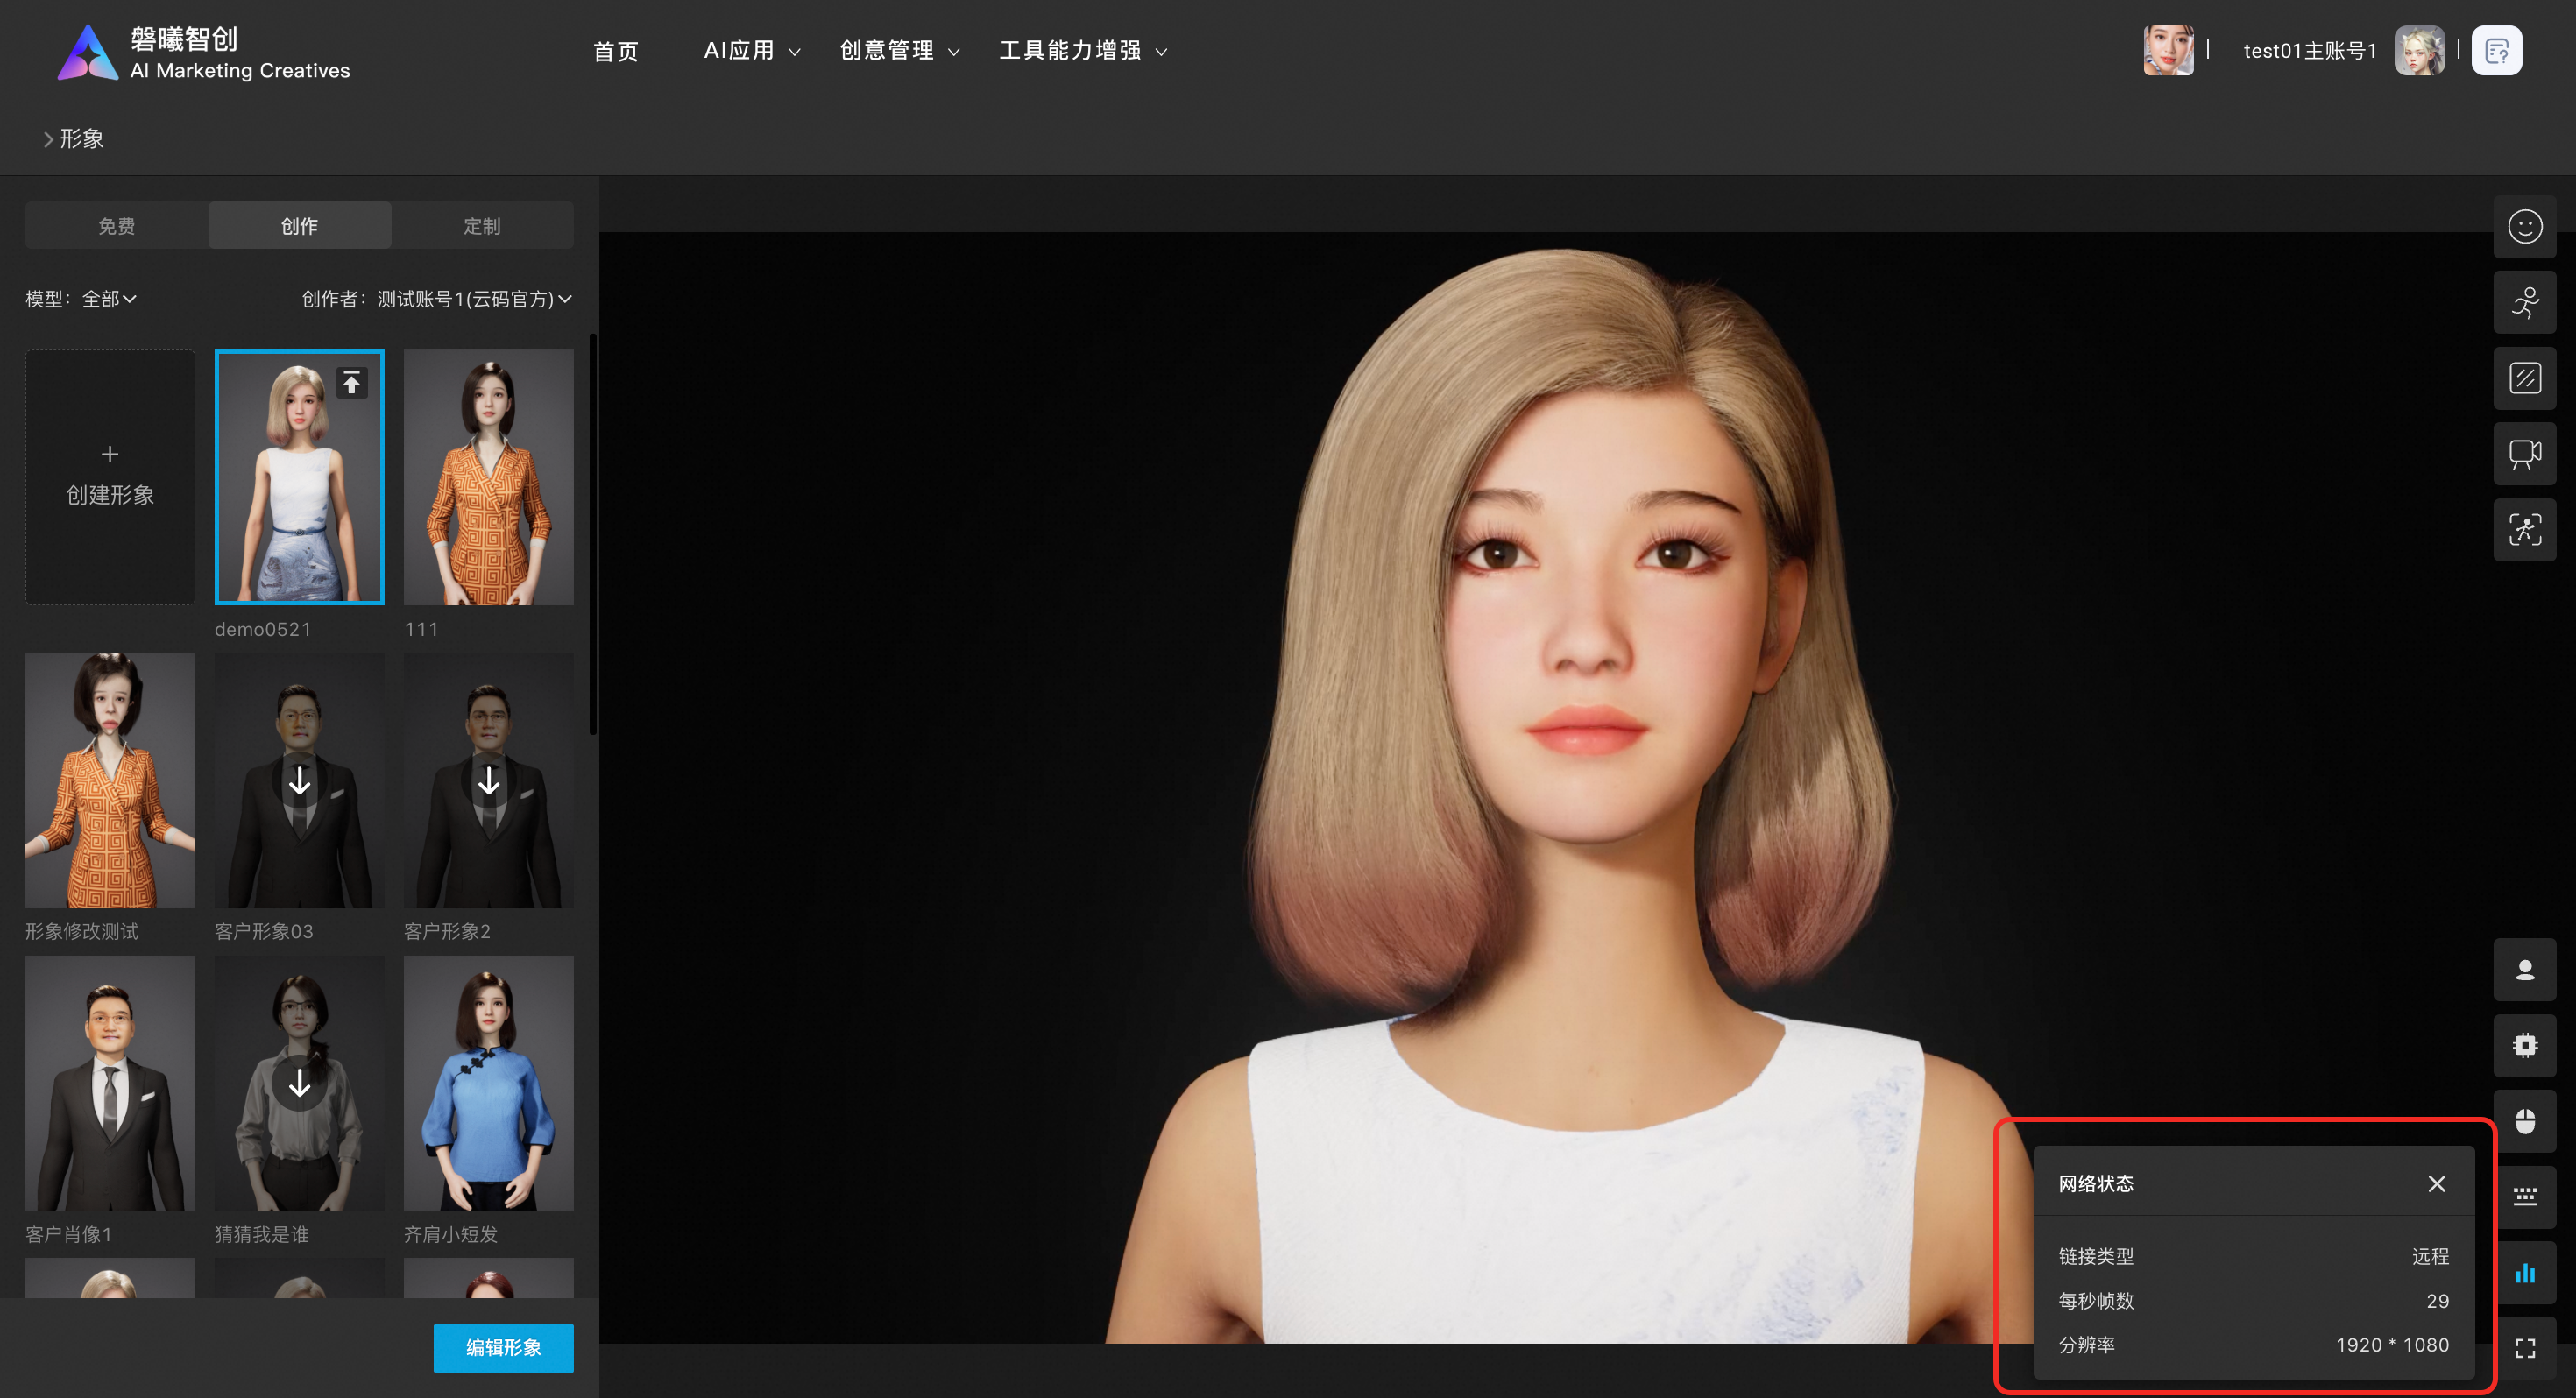
Task: Click the 客户形象03 name label
Action: 264,931
